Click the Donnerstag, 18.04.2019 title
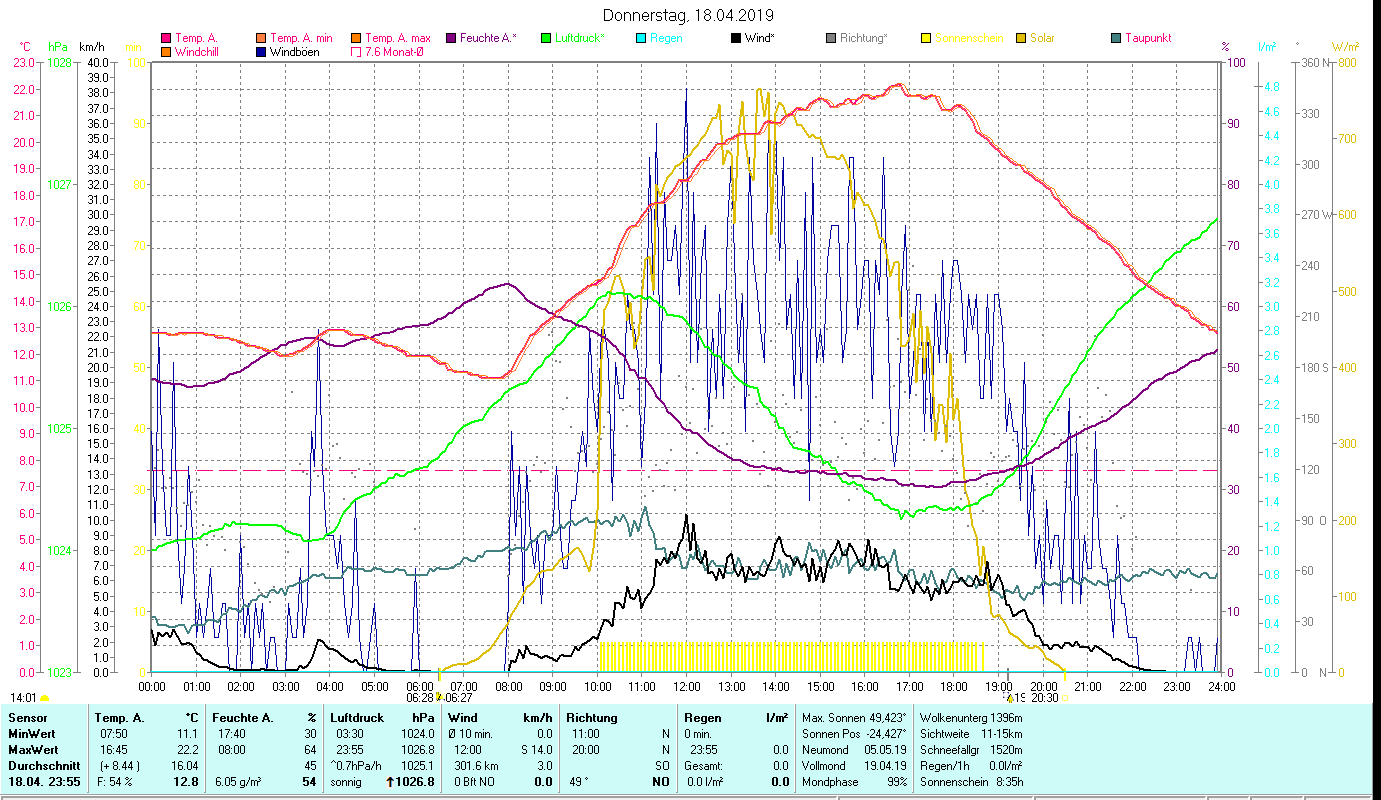This screenshot has height=800, width=1381. [689, 16]
